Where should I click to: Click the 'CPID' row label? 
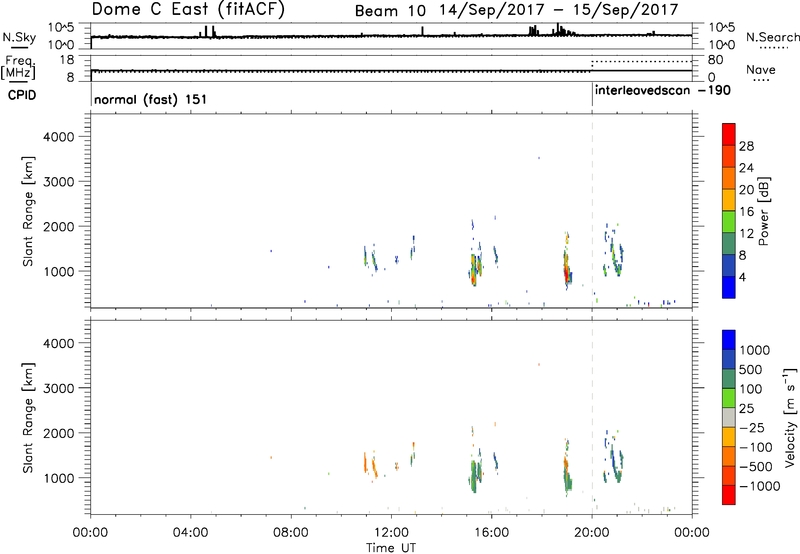22,95
